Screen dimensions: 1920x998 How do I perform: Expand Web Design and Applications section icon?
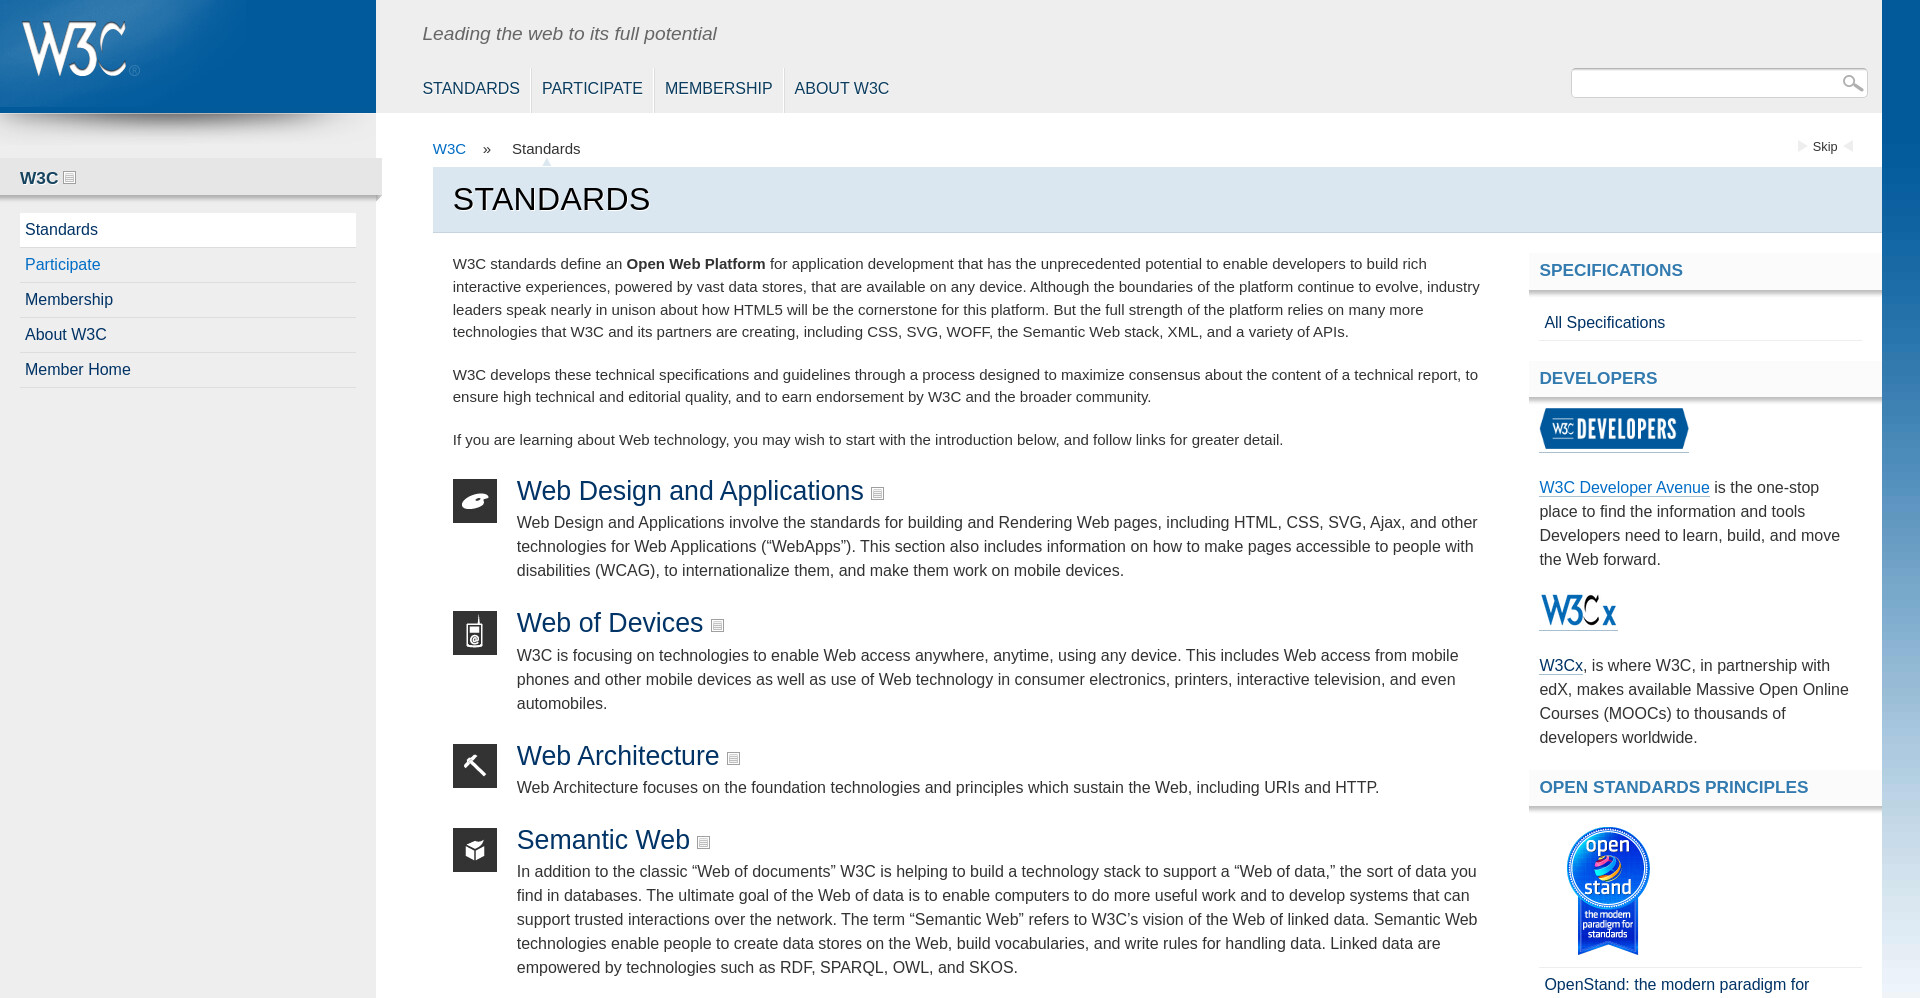878,494
